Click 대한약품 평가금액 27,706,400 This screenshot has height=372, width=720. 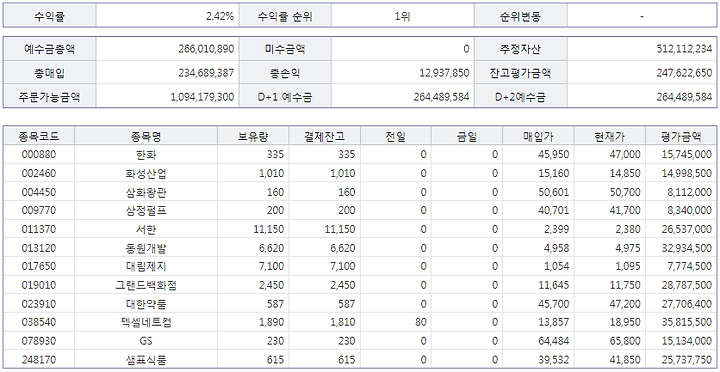(687, 304)
